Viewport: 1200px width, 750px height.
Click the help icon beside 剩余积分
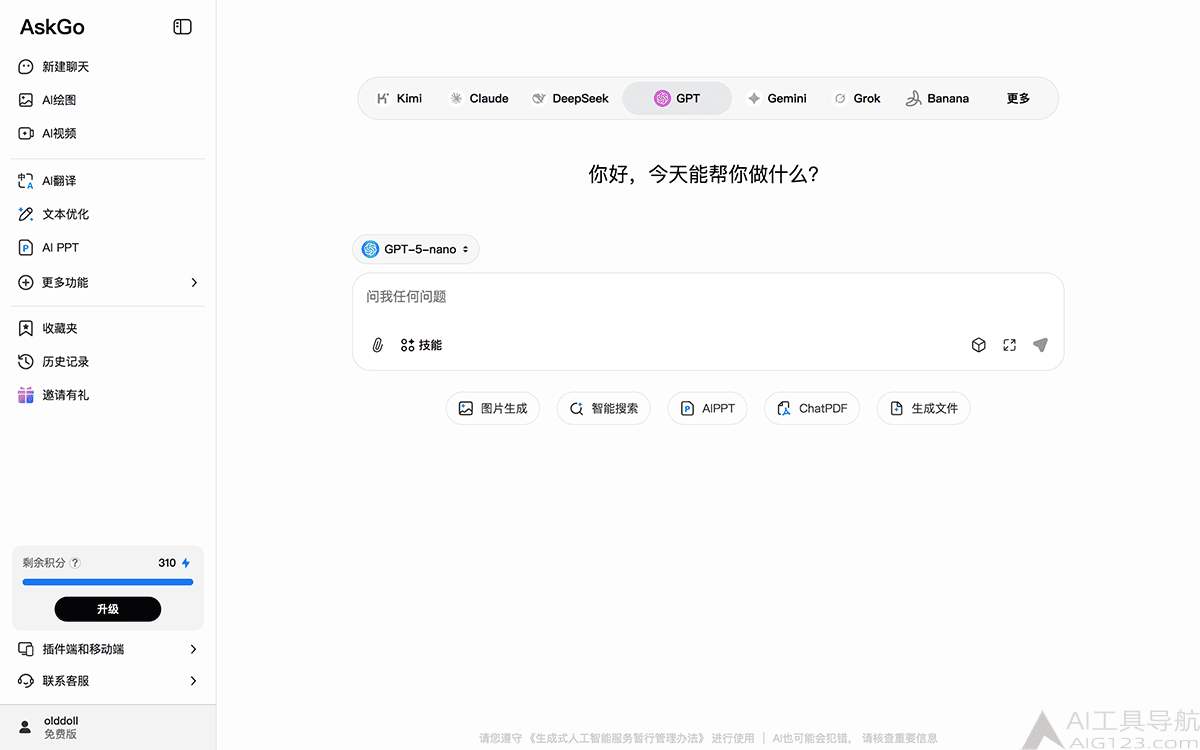coord(76,563)
